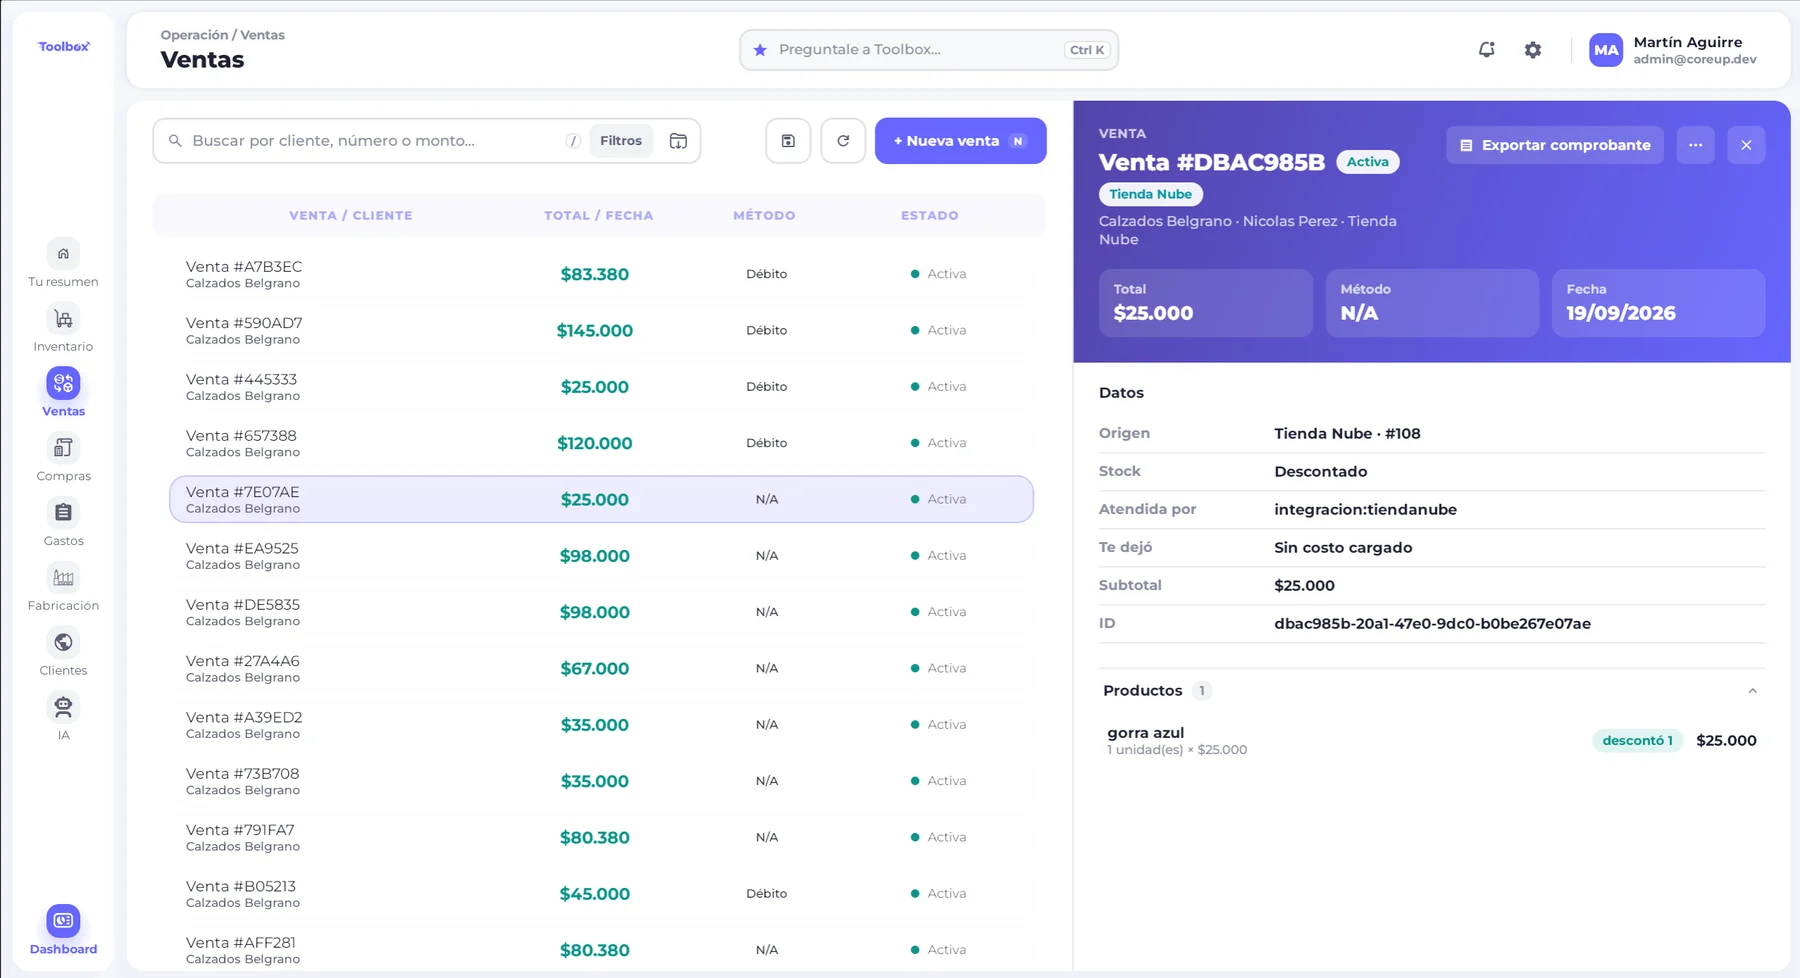This screenshot has width=1800, height=978.
Task: Open the Martín Aguirre account menu
Action: pyautogui.click(x=1673, y=50)
